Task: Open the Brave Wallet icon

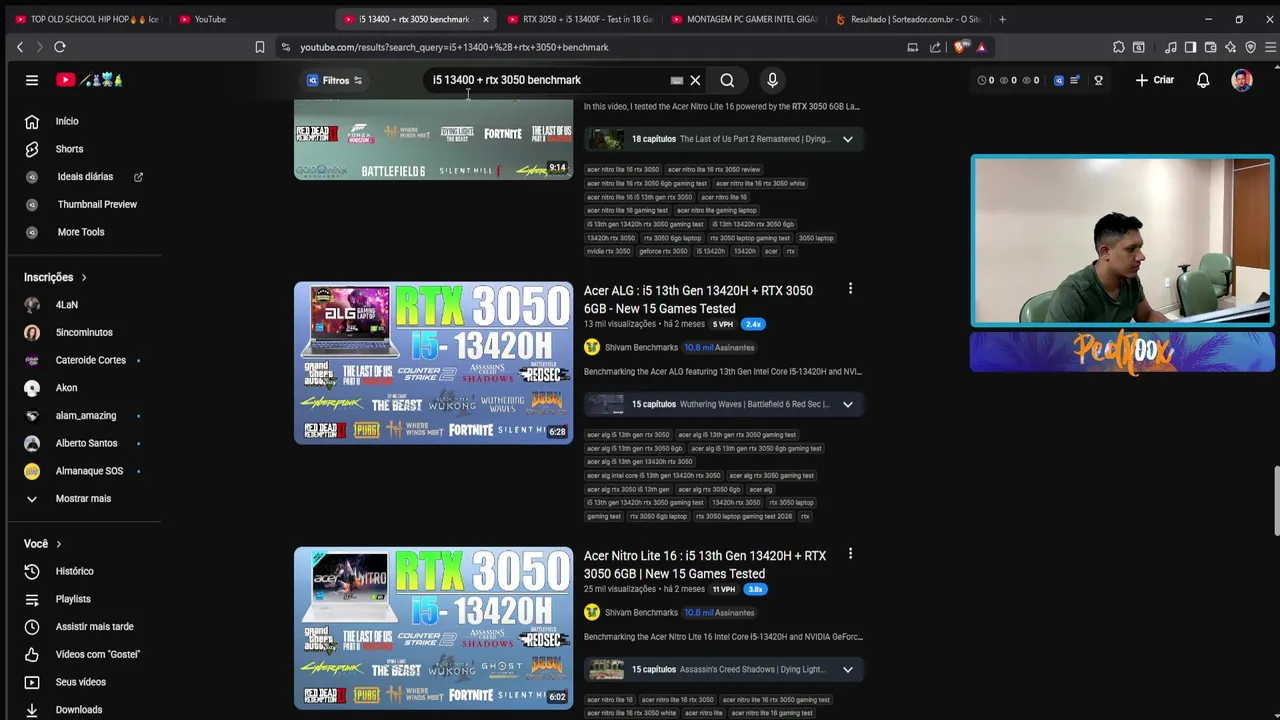Action: (x=1210, y=47)
